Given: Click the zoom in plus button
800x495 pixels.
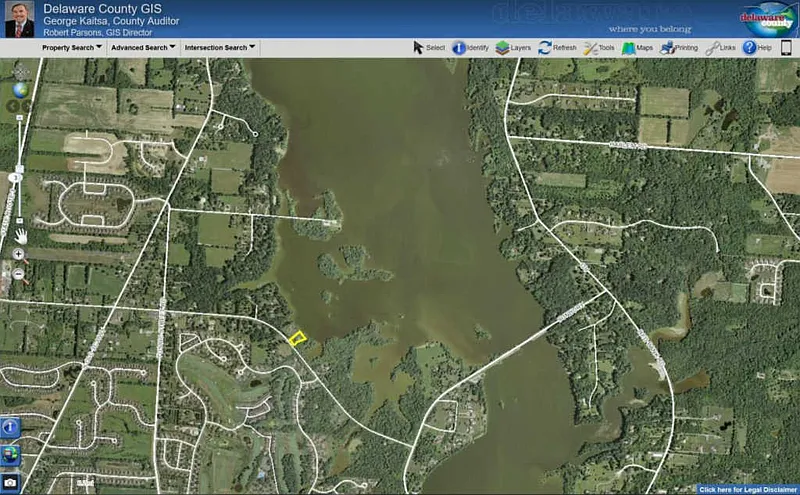Looking at the screenshot, I should (18, 255).
